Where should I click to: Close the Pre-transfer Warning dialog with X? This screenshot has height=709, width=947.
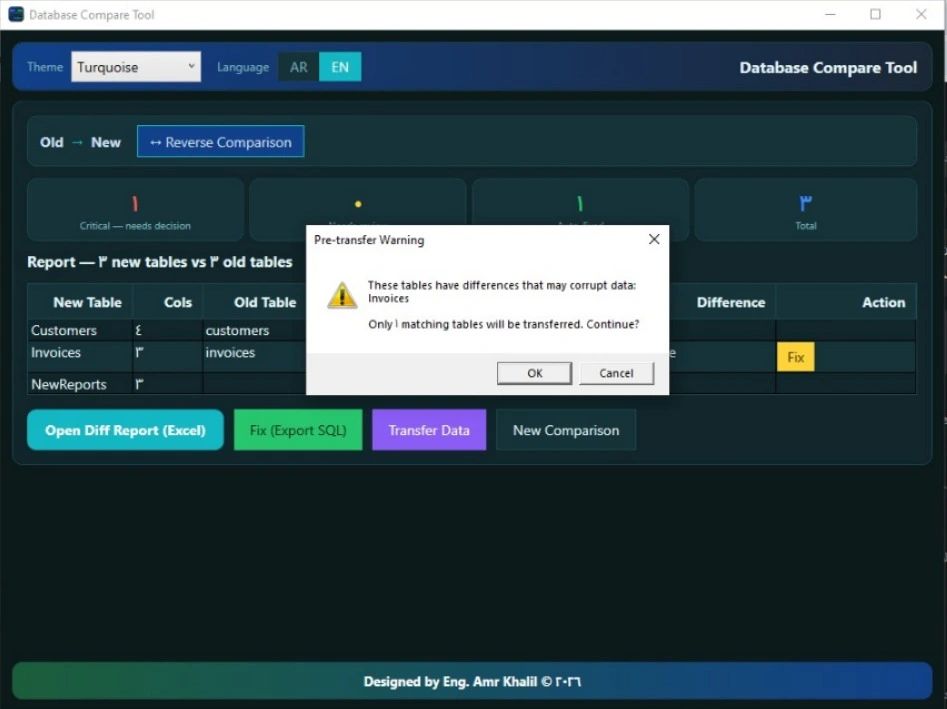point(654,240)
